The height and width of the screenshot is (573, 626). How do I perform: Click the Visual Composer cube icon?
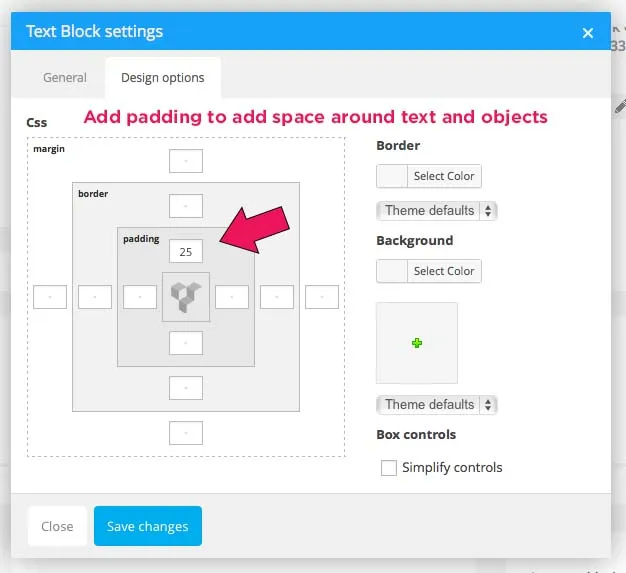pyautogui.click(x=186, y=297)
